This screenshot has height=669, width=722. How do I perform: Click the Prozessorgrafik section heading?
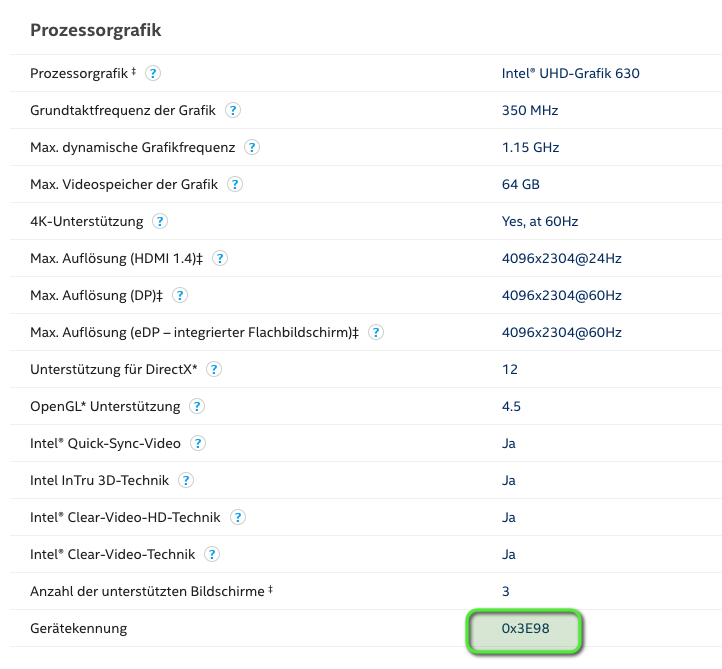pos(96,30)
